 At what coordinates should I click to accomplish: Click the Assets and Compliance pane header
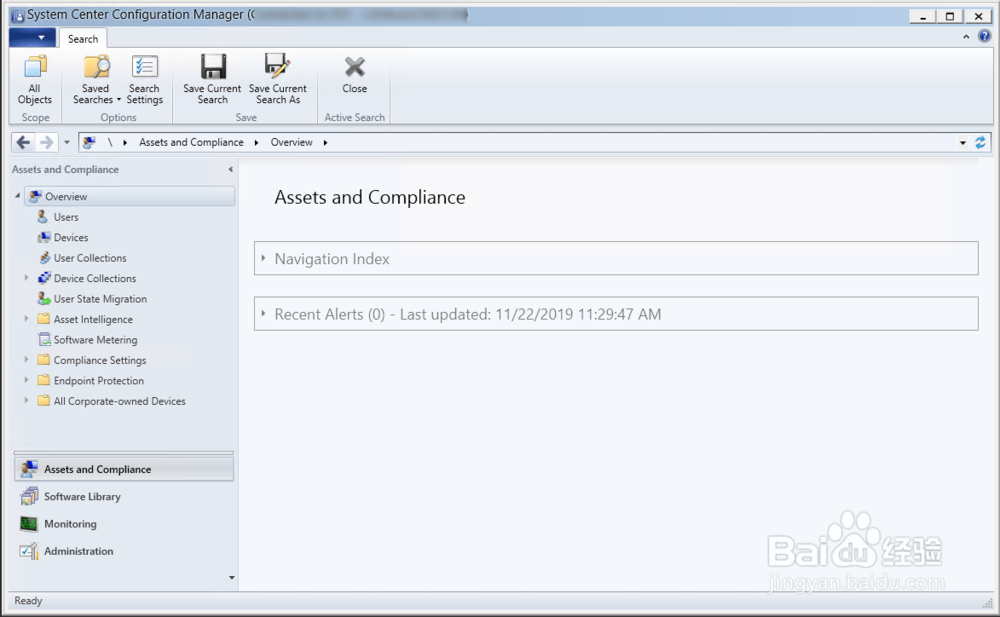65,169
